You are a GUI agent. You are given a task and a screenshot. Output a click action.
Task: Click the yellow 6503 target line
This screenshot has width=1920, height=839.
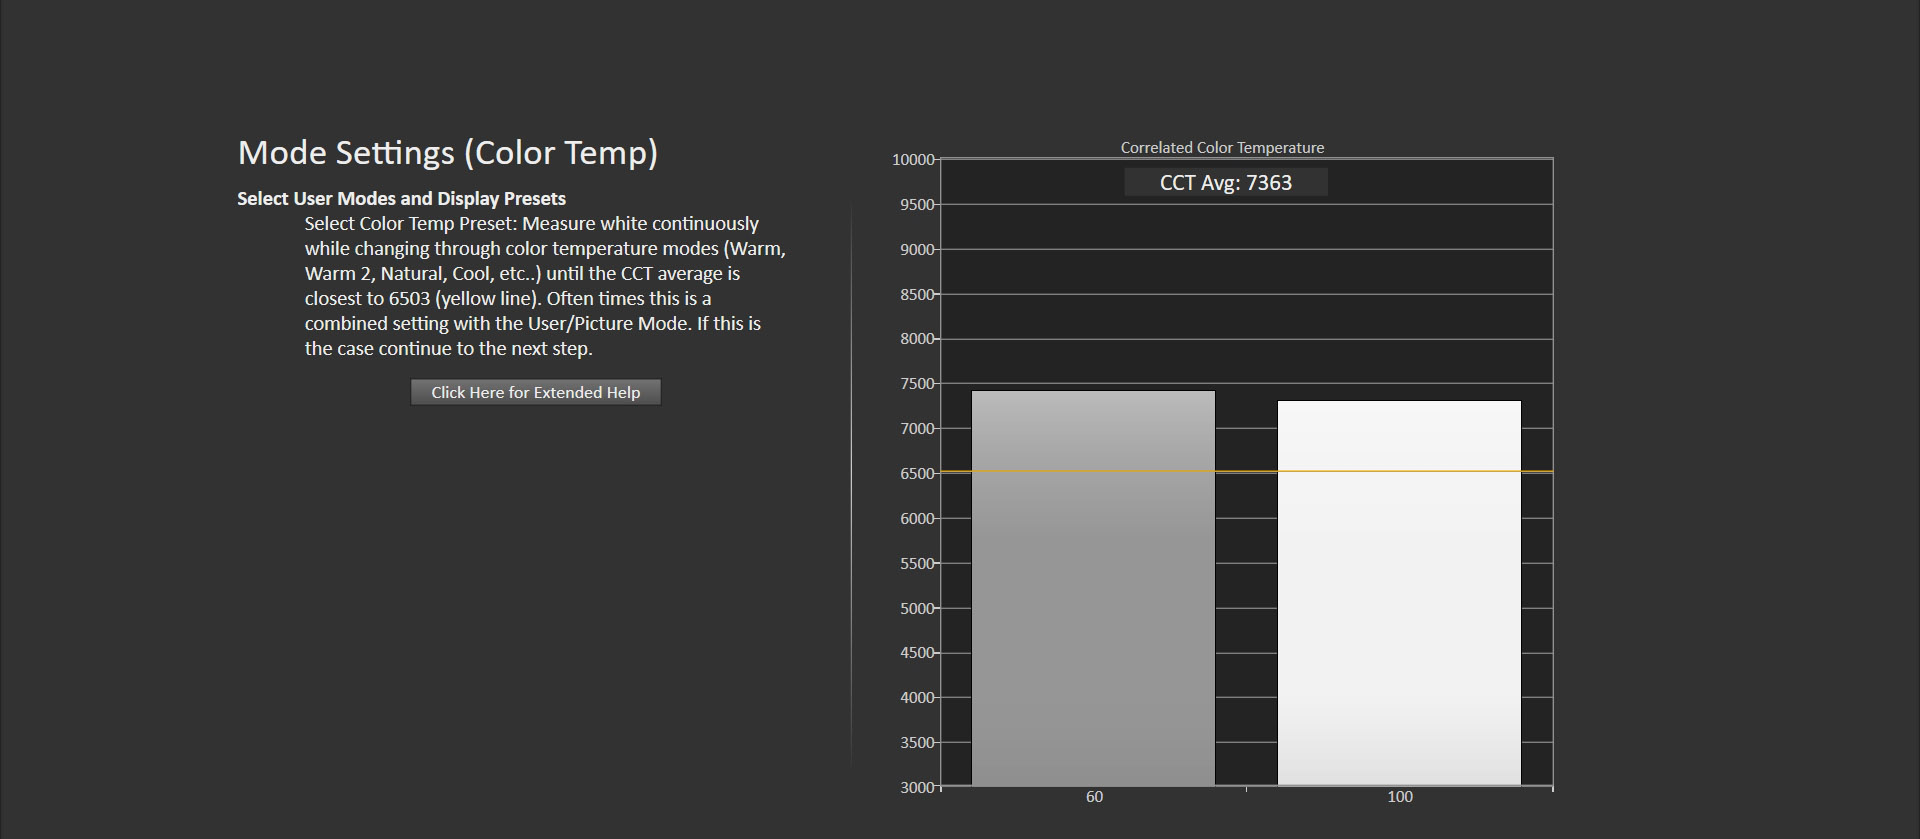click(x=1247, y=471)
